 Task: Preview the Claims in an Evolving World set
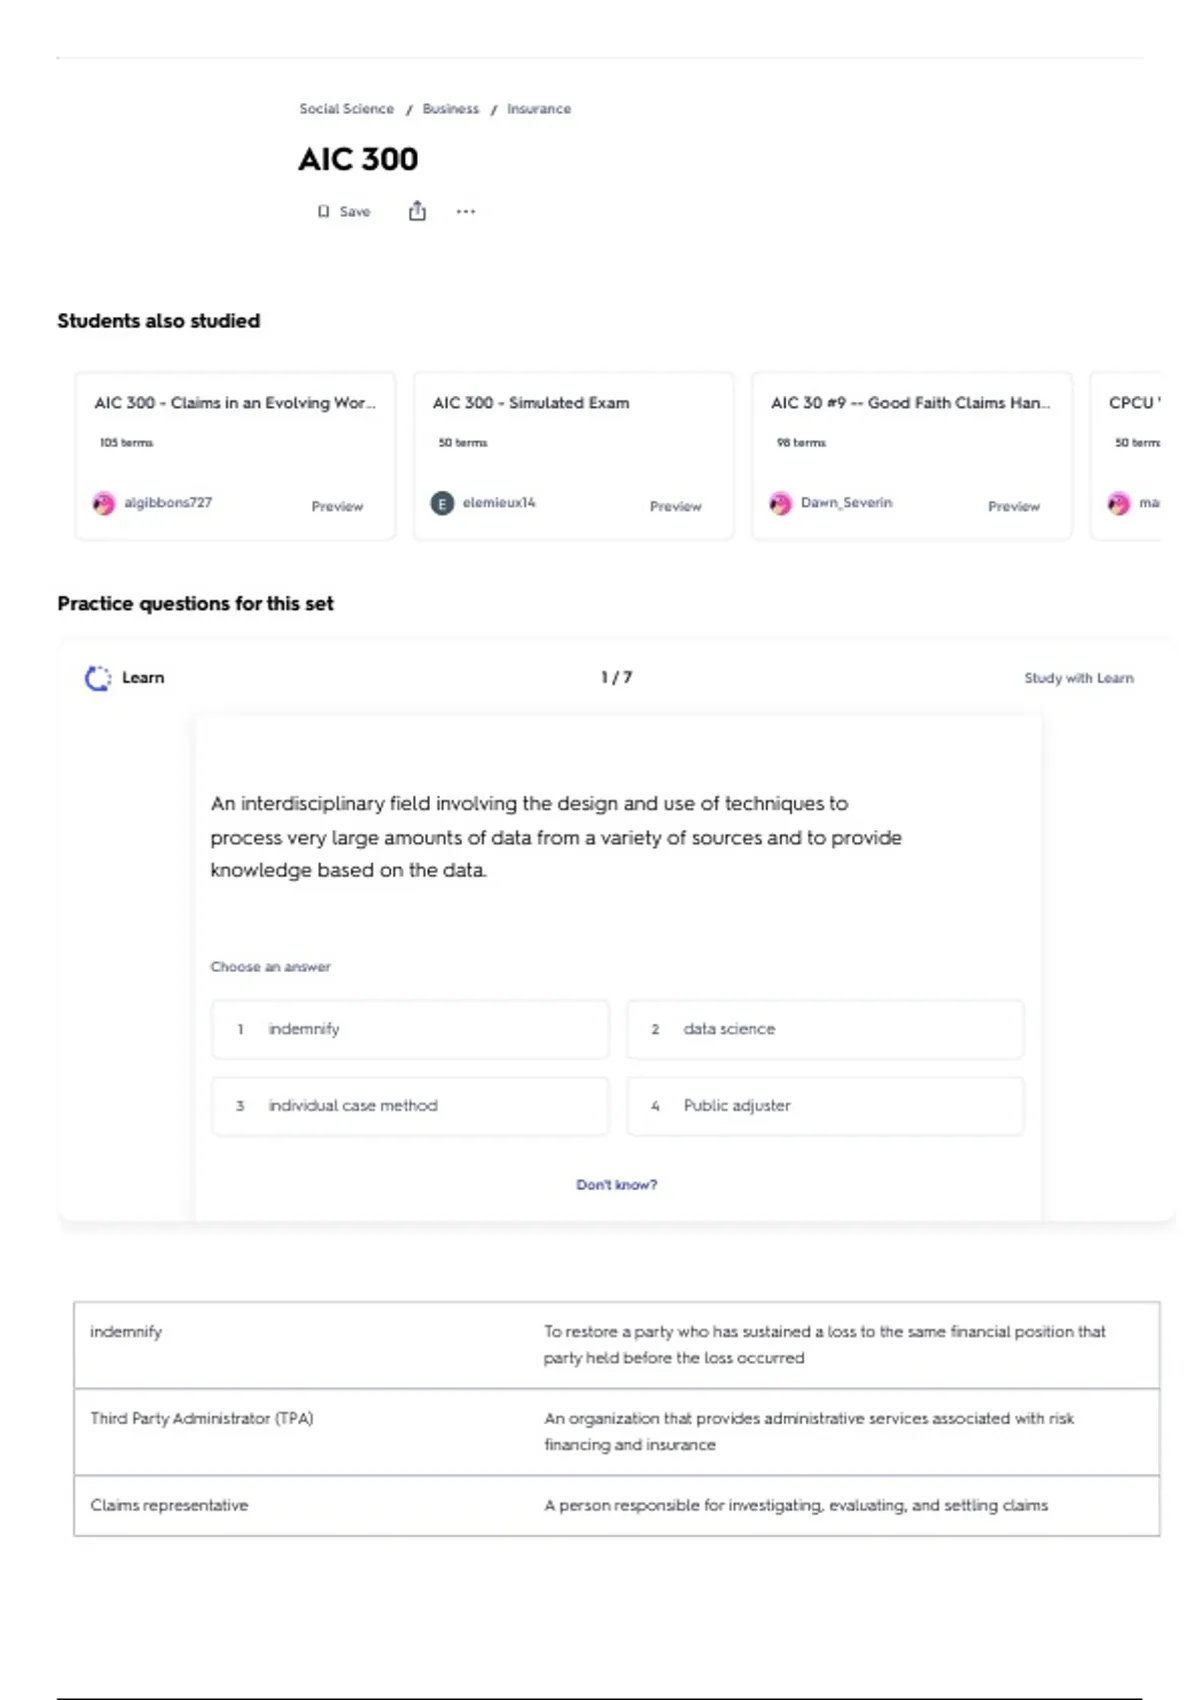click(x=337, y=507)
